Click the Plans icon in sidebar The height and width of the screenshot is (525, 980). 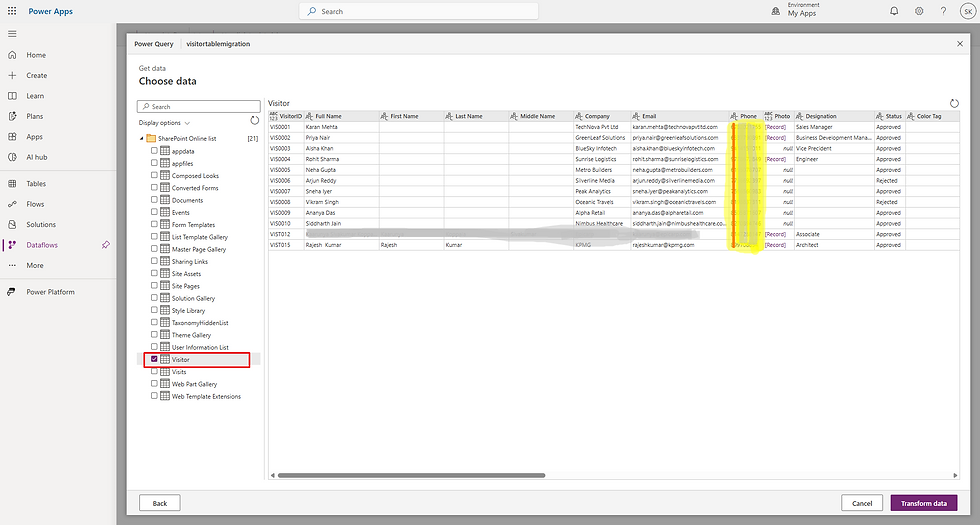[12, 116]
